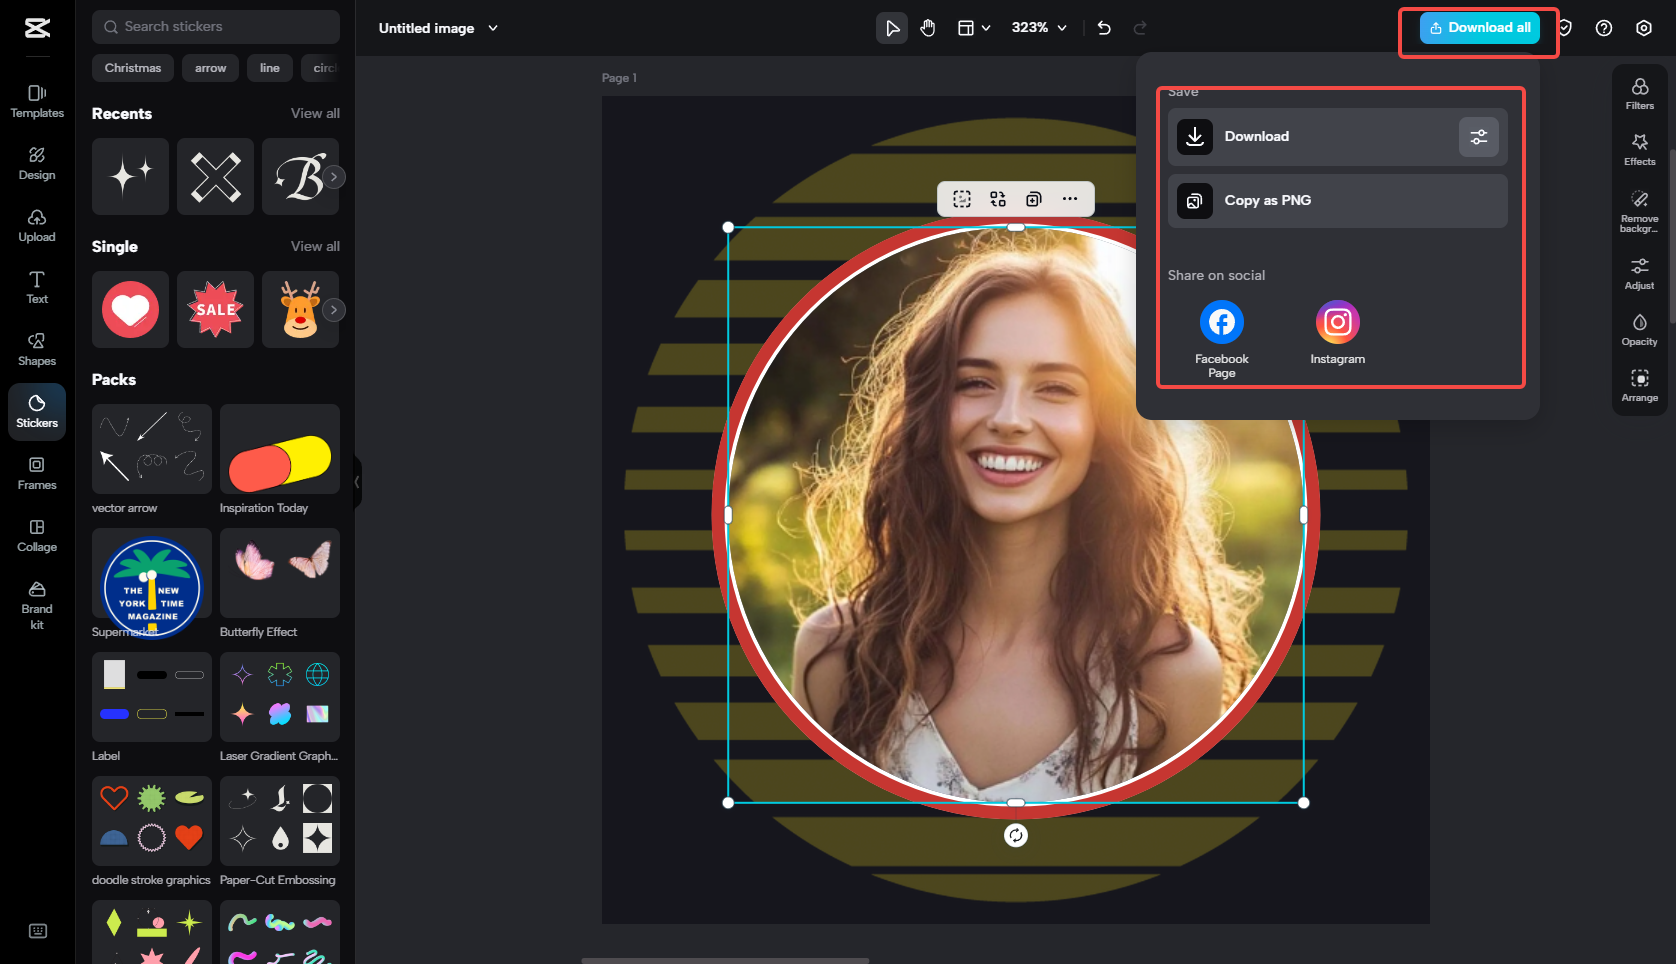Image resolution: width=1676 pixels, height=964 pixels.
Task: Click the undo arrow icon
Action: 1104,28
